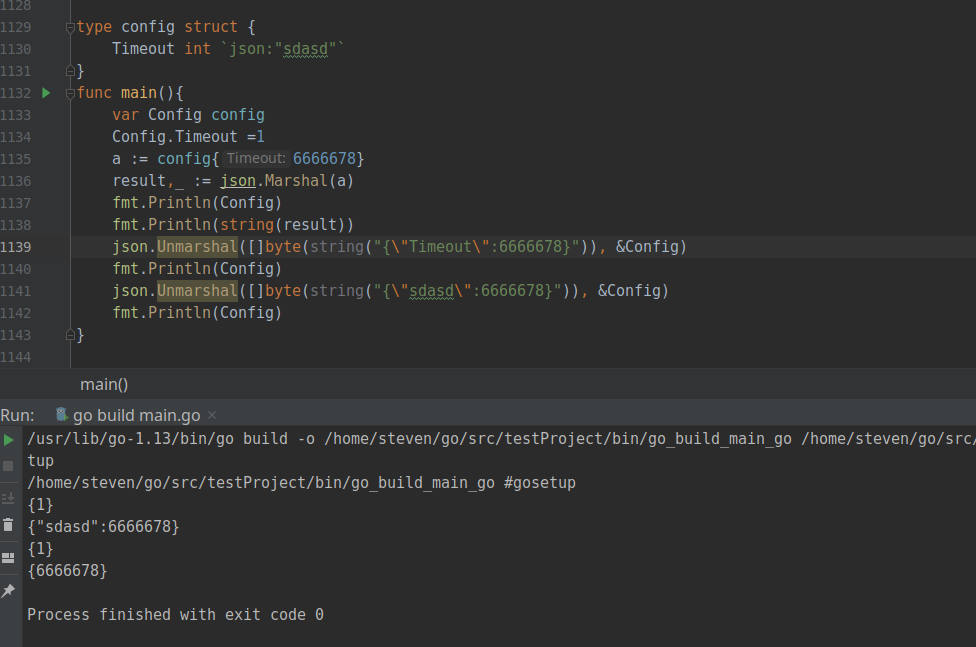Click the scroll to end icon in Run panel
This screenshot has height=647, width=976.
pos(8,498)
